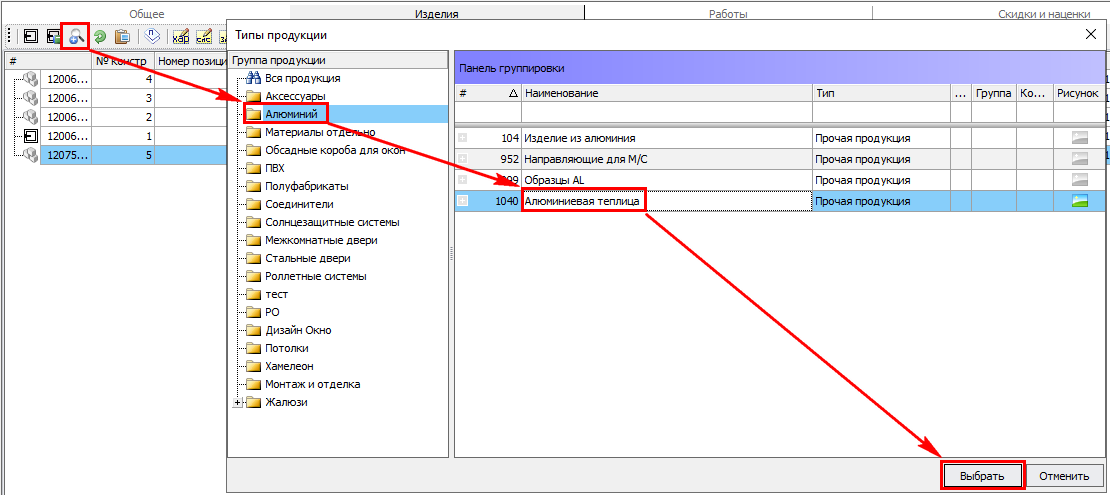
Task: Select the Полуфабрикаты group
Action: pyautogui.click(x=306, y=186)
